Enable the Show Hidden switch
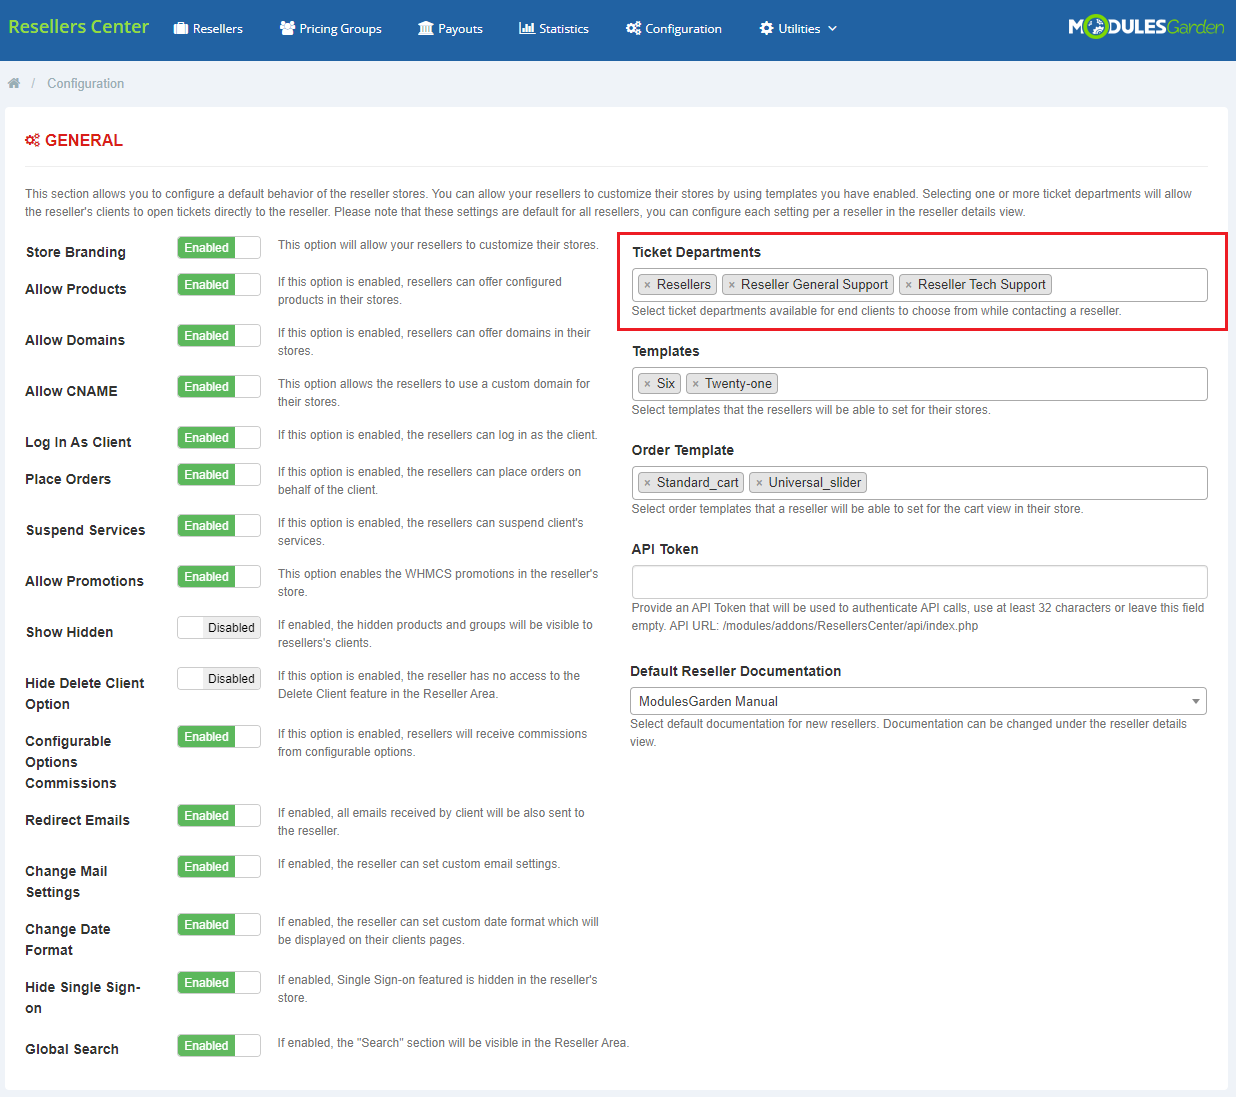Image resolution: width=1236 pixels, height=1097 pixels. coord(219,628)
